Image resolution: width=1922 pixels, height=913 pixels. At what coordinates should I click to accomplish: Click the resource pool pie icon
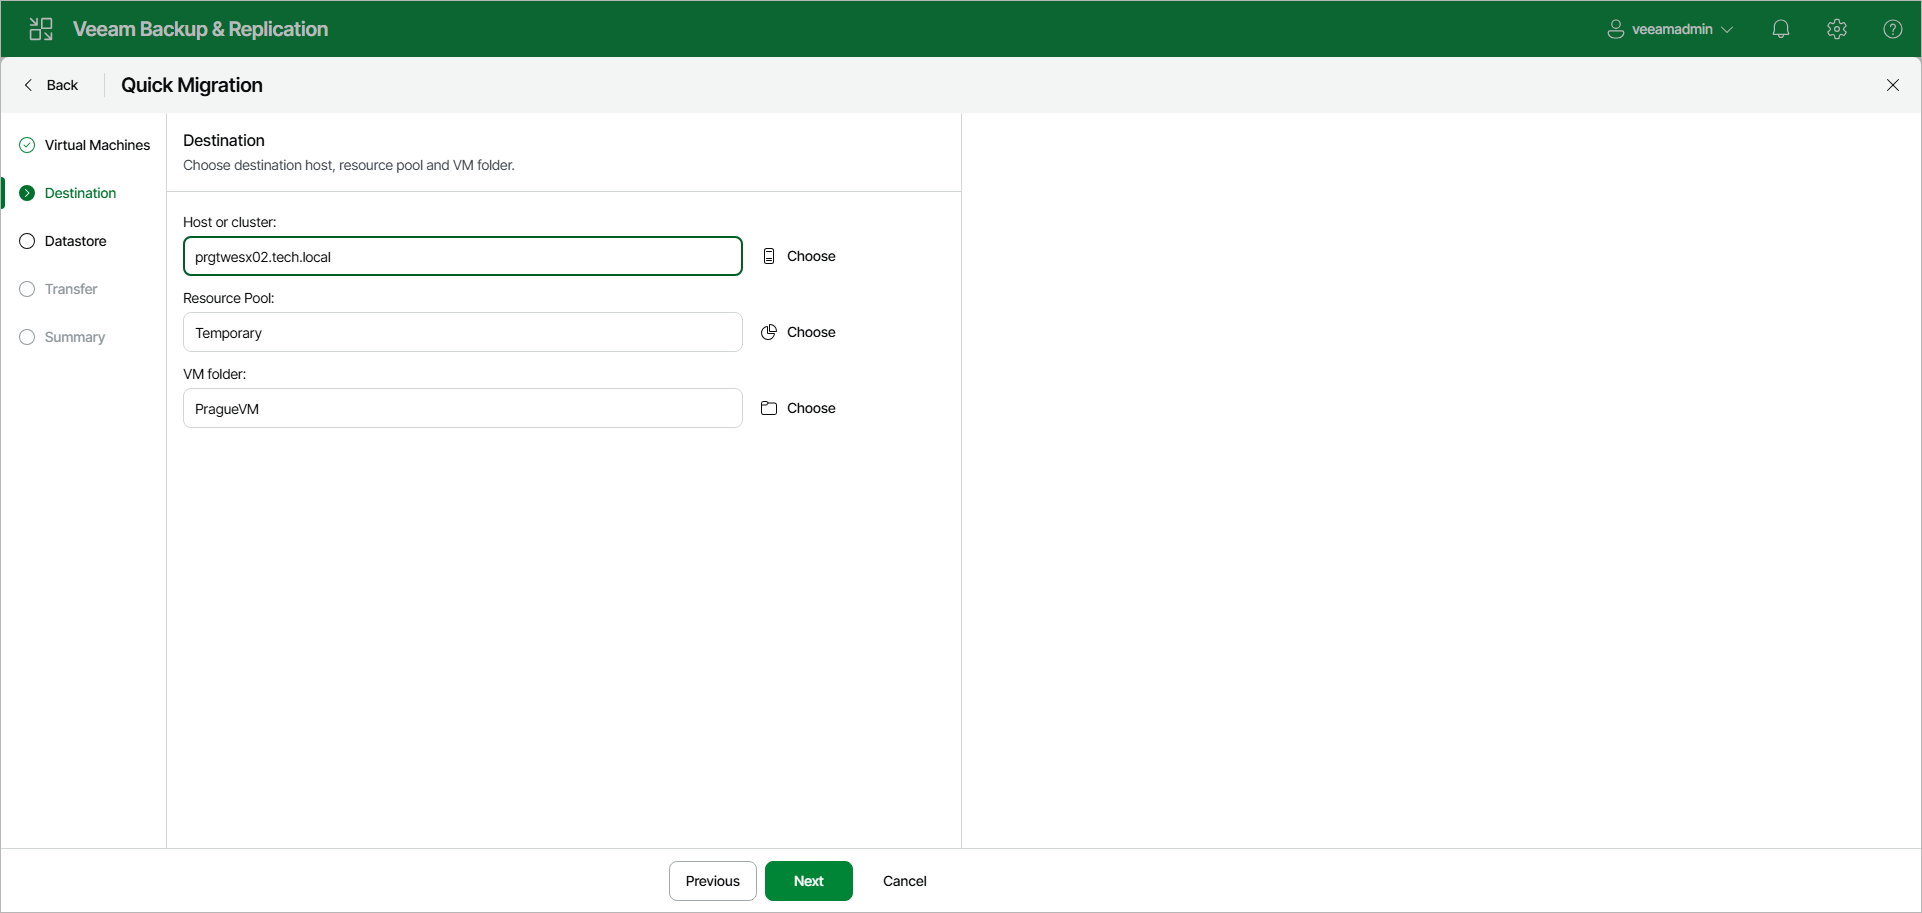[768, 332]
